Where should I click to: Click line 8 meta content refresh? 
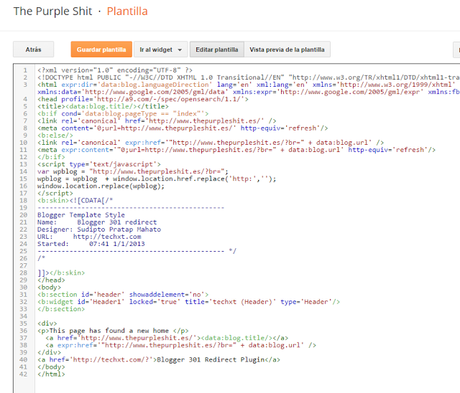(183, 128)
